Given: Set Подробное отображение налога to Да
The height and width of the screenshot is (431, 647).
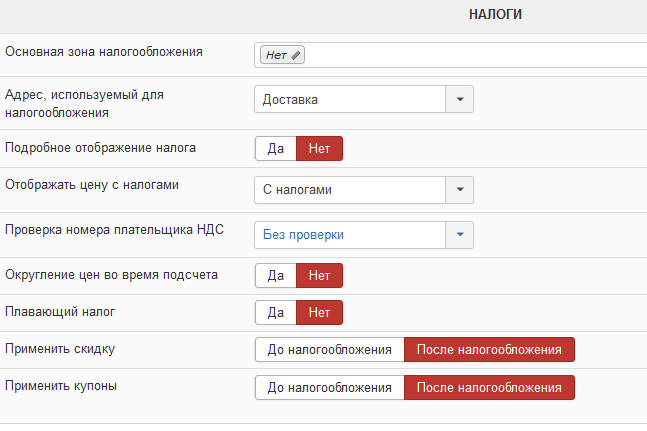Looking at the screenshot, I should pos(276,148).
